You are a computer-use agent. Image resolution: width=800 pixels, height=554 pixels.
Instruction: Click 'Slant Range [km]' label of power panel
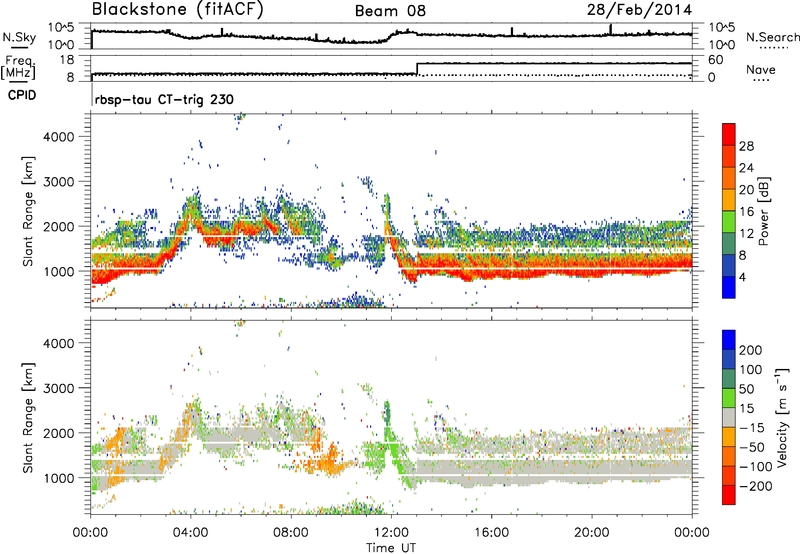[28, 211]
